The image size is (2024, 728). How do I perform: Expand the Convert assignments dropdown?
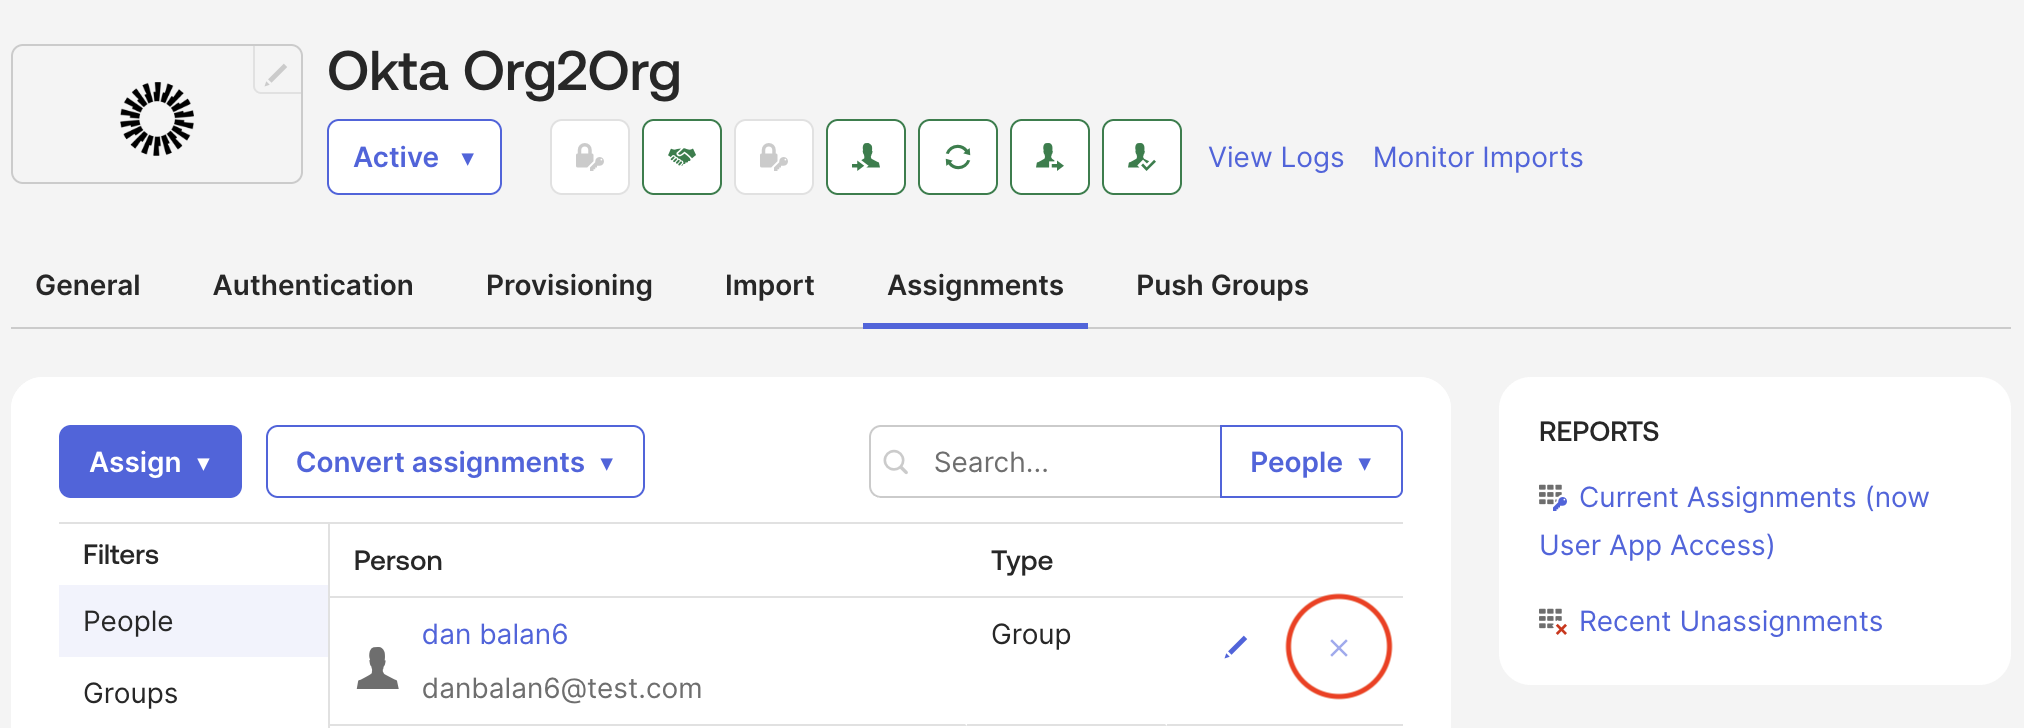pos(455,461)
